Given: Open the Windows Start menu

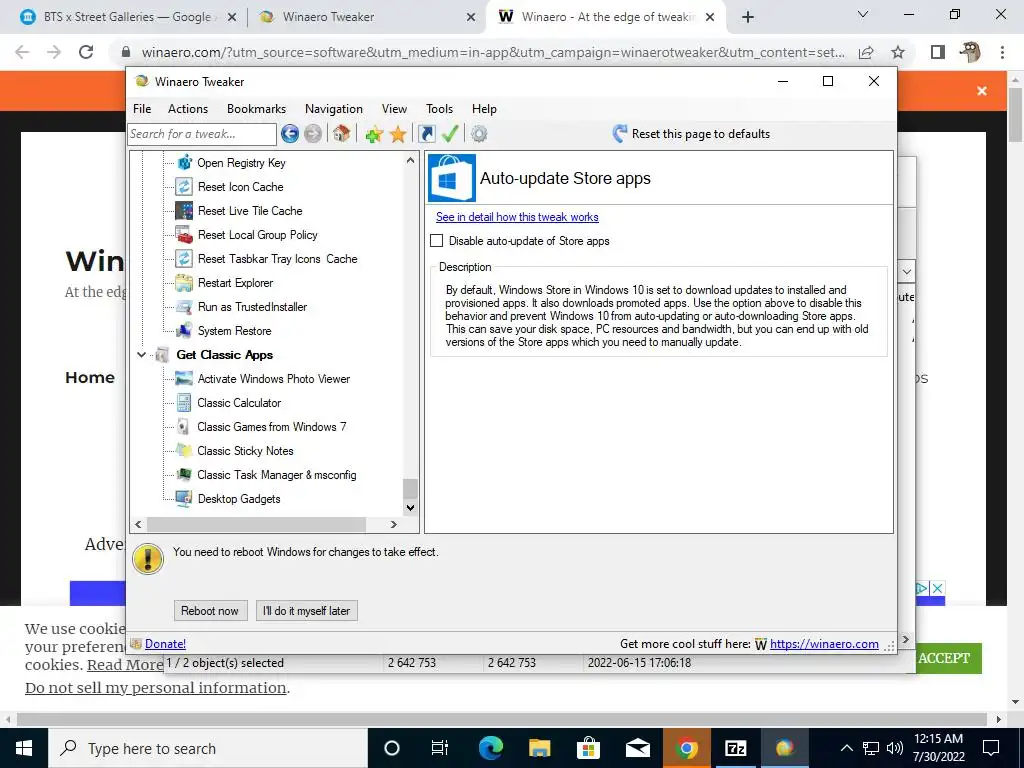Looking at the screenshot, I should coord(24,748).
